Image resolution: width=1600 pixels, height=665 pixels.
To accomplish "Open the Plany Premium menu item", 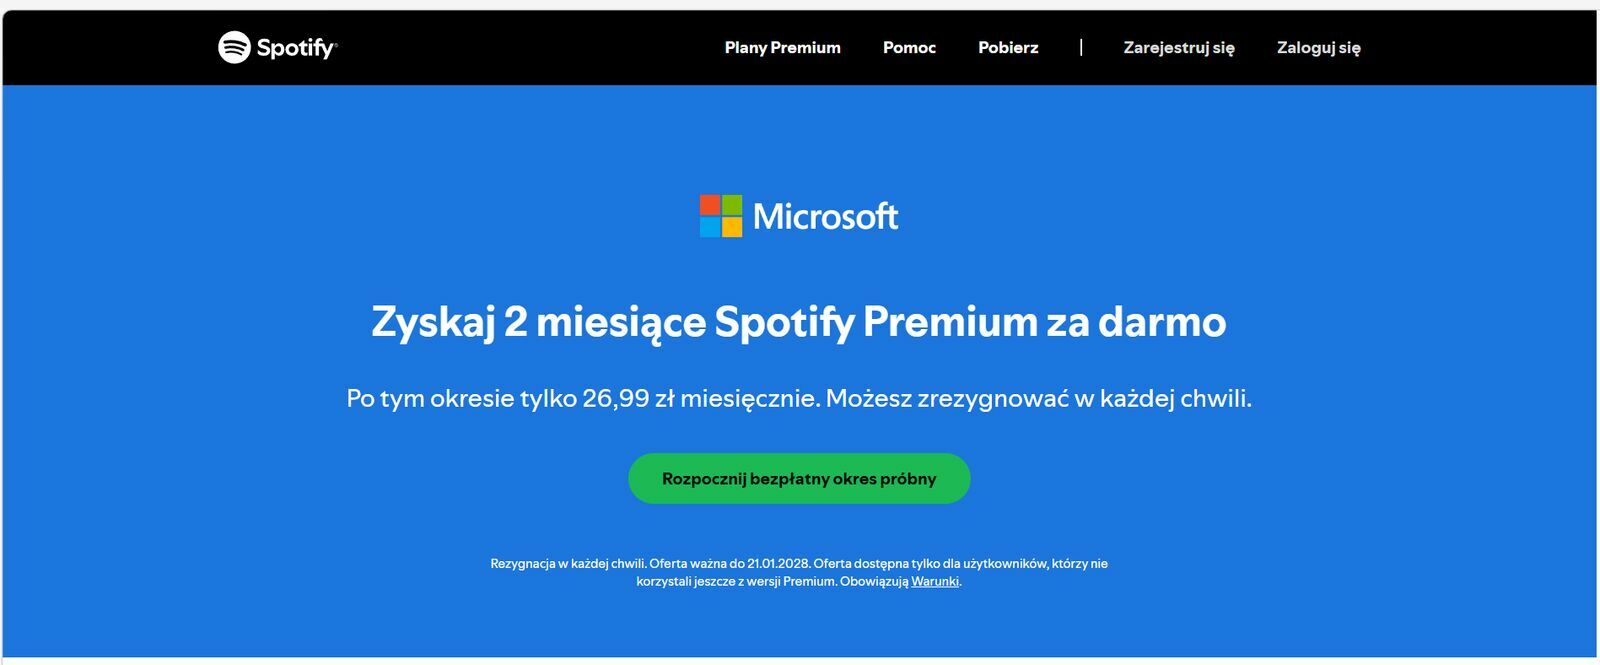I will [782, 47].
